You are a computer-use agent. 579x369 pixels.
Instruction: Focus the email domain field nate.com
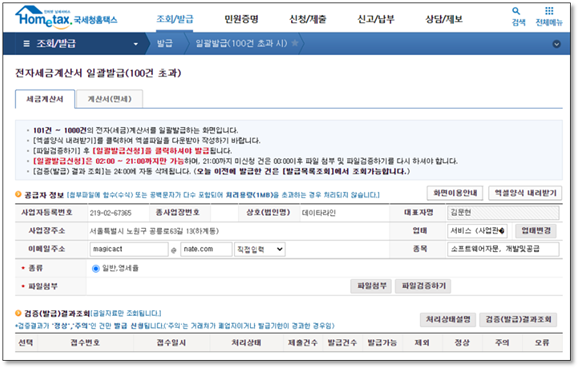(206, 249)
